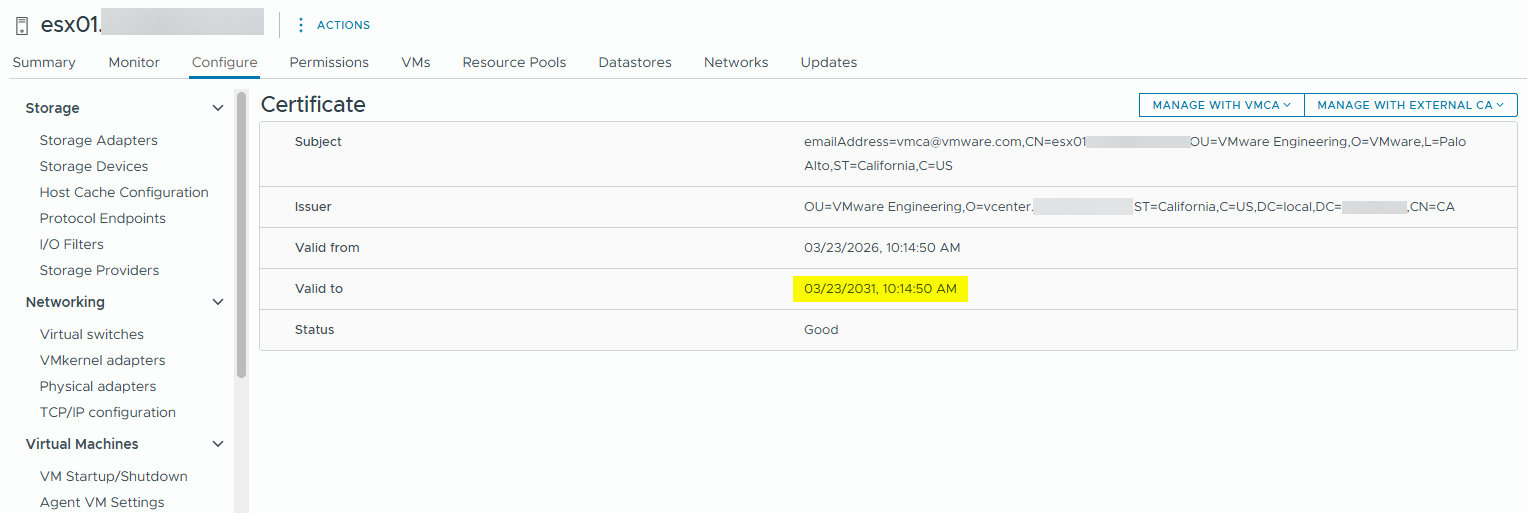Click the ESXi host icon beside esx01
1527x513 pixels.
[x=22, y=26]
